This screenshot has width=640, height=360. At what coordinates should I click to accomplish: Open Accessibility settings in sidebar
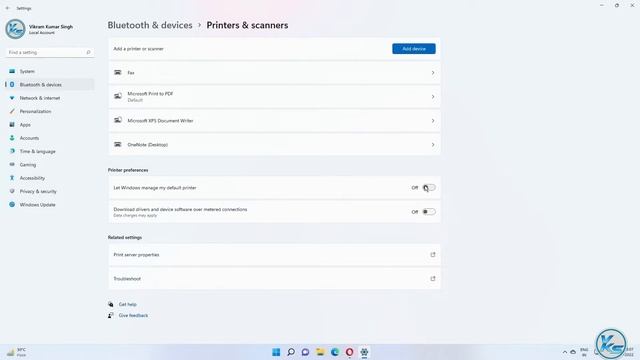pyautogui.click(x=49, y=178)
